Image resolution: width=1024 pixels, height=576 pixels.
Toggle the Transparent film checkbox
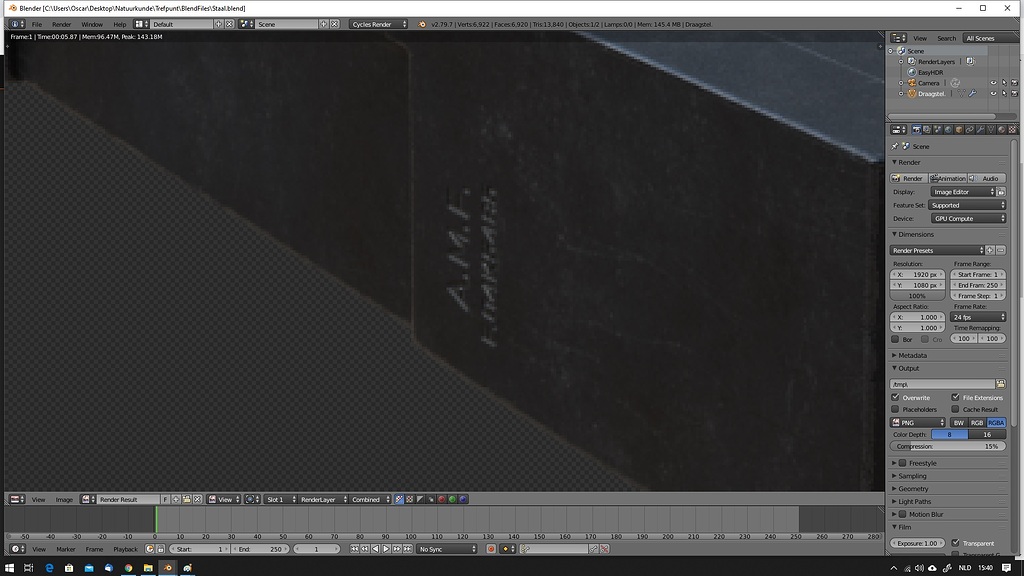pyautogui.click(x=955, y=543)
